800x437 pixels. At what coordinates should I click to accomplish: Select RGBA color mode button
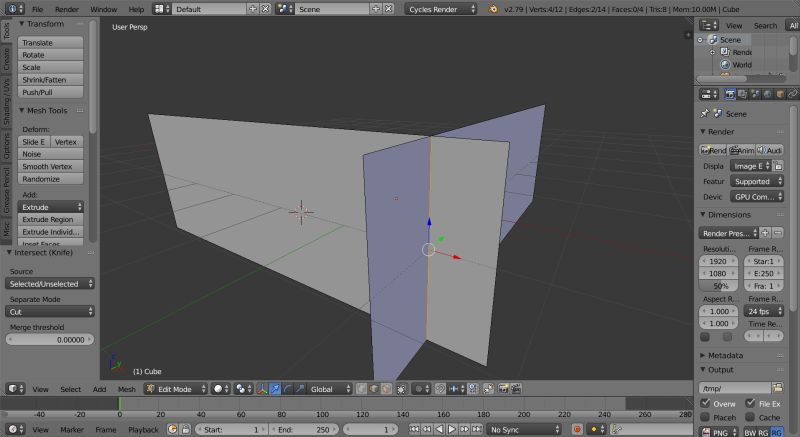click(x=777, y=432)
